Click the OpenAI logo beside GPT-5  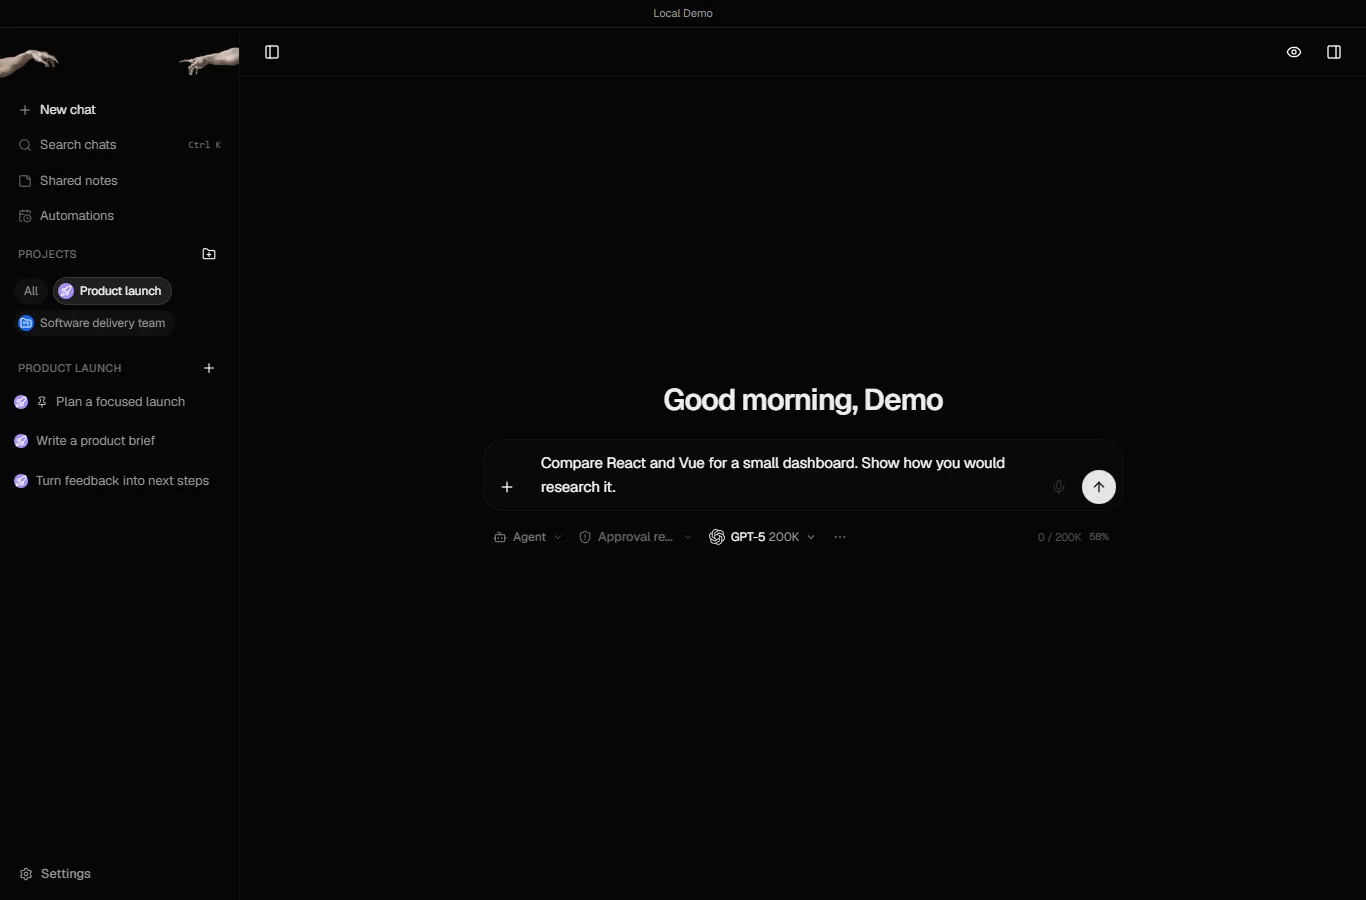click(x=717, y=537)
